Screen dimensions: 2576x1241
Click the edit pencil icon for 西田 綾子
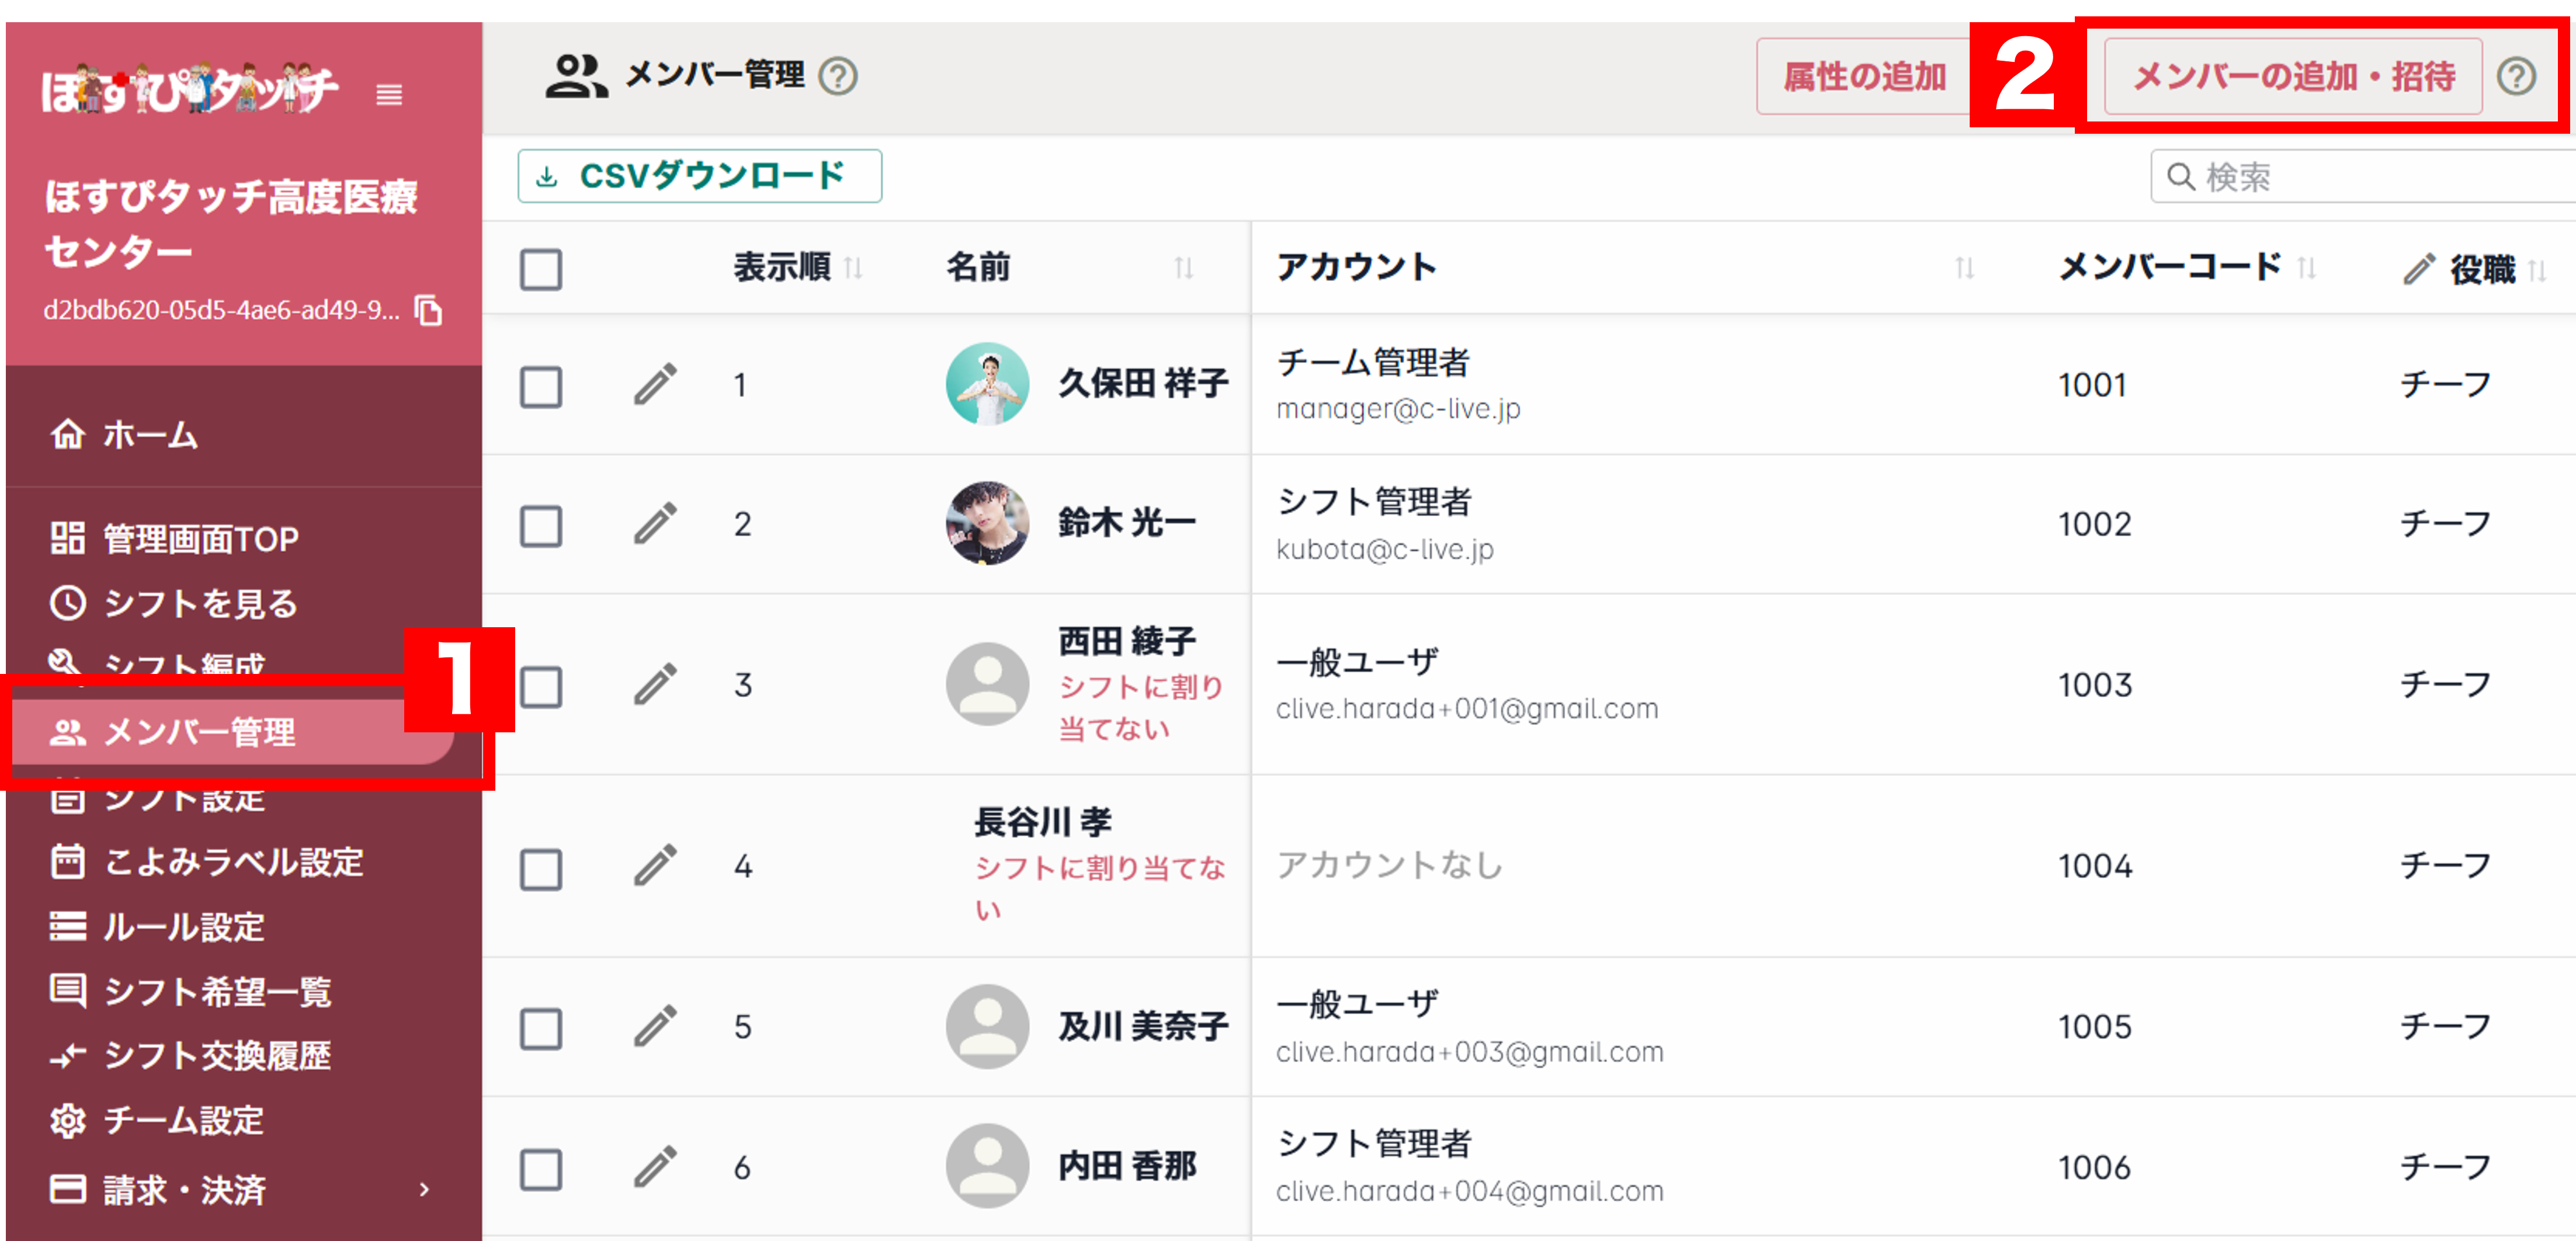(655, 684)
